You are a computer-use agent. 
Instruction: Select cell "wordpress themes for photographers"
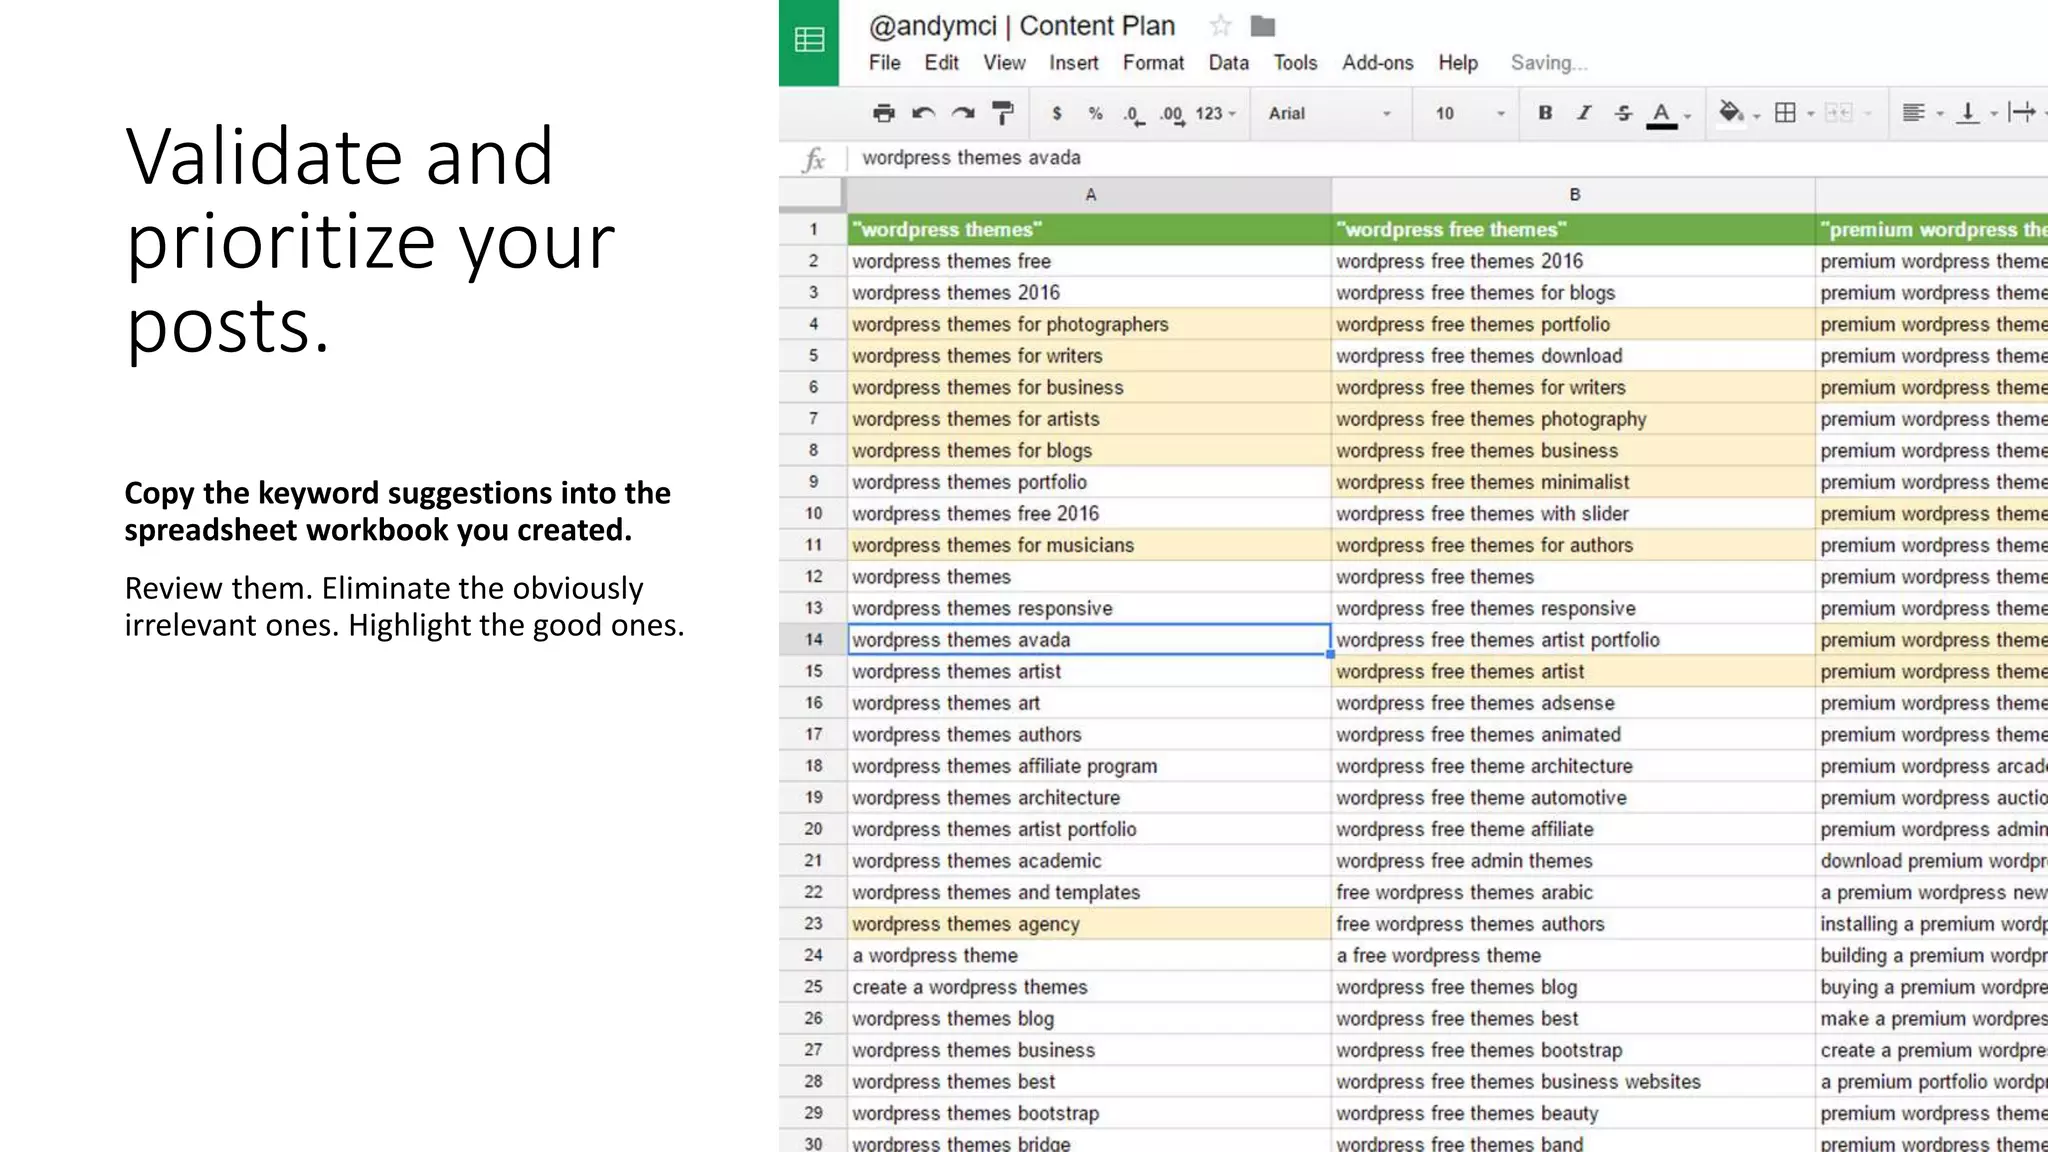point(1089,324)
